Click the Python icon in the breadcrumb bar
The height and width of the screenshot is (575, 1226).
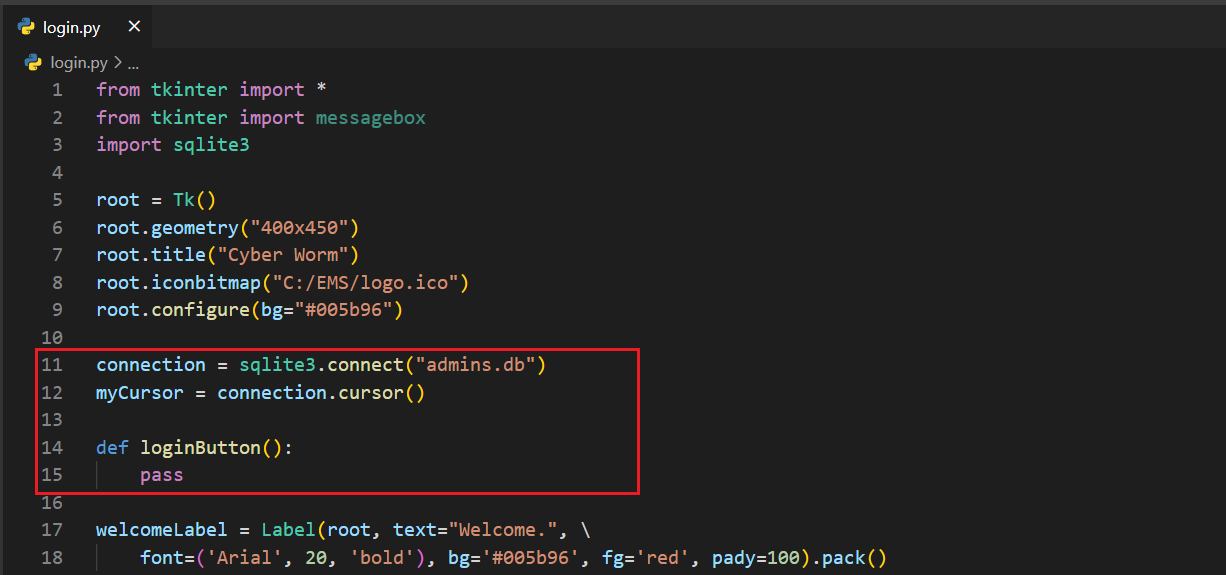click(x=35, y=62)
